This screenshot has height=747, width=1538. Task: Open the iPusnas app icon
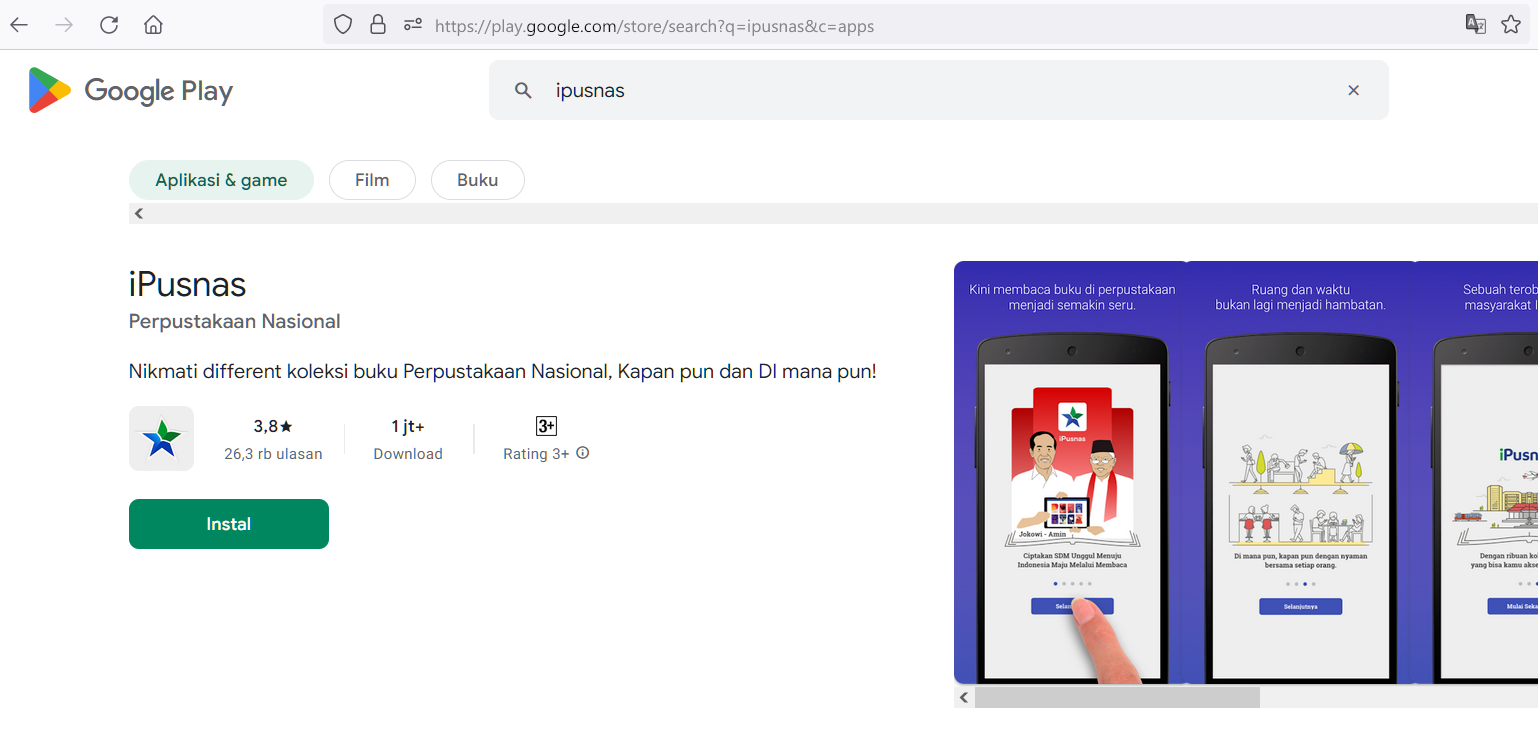tap(161, 438)
